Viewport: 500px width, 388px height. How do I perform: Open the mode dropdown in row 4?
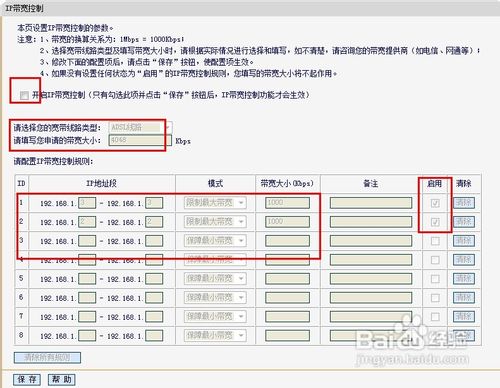pos(215,260)
